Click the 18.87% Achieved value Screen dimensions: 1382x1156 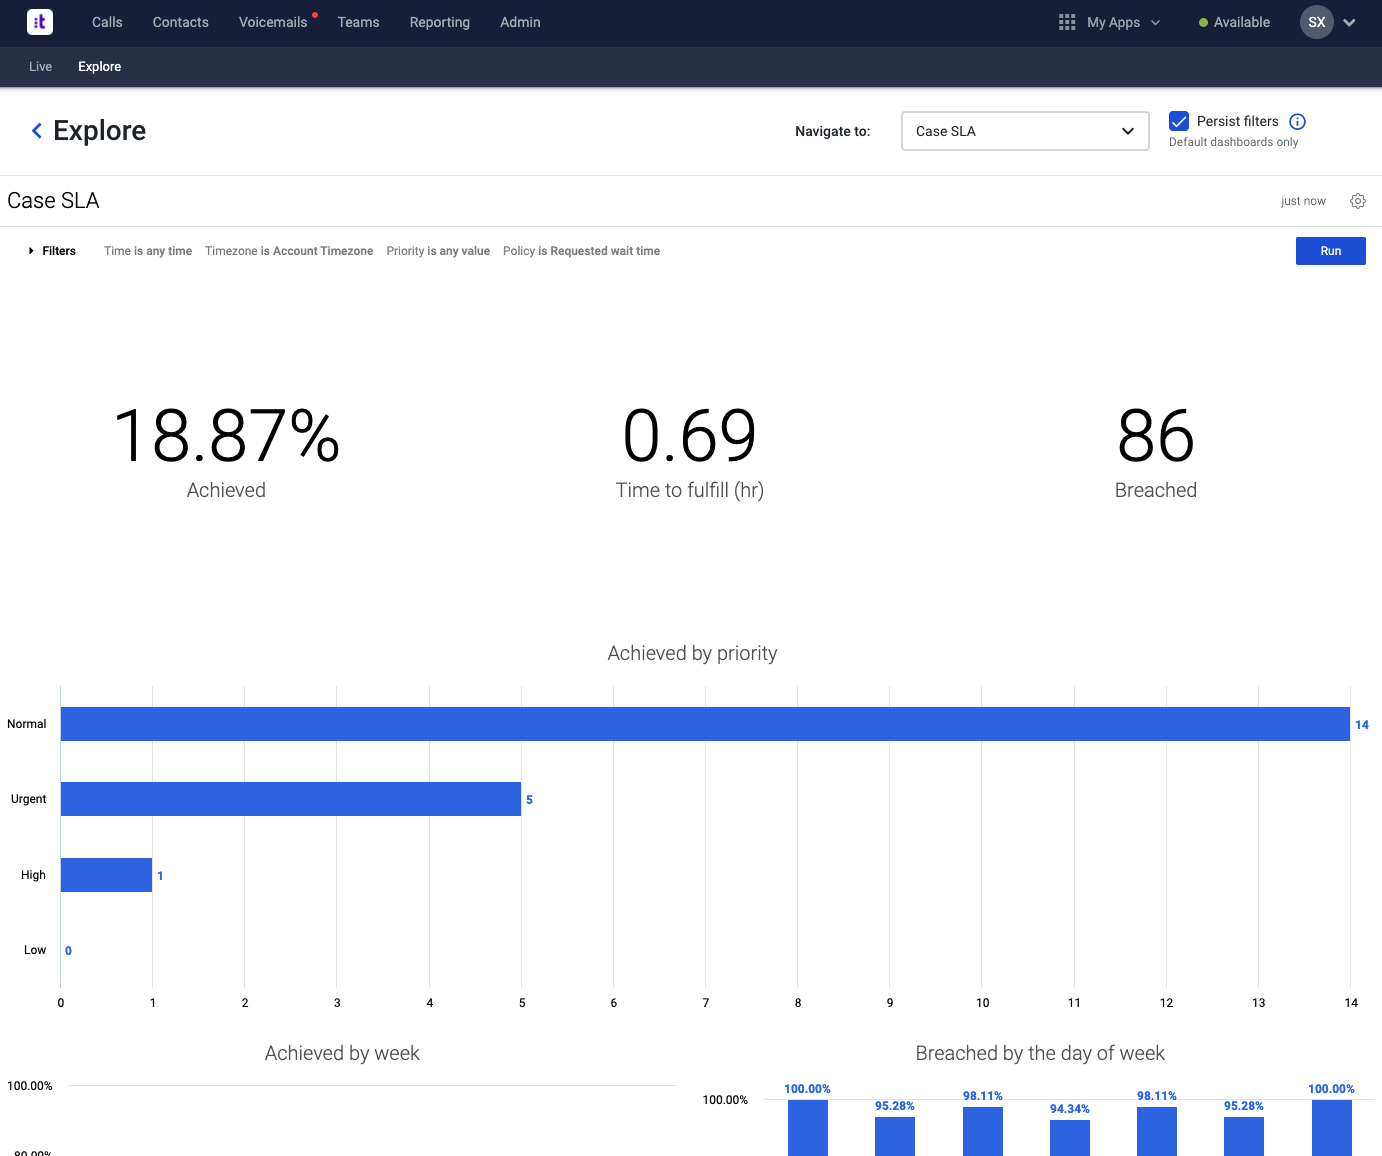click(227, 436)
